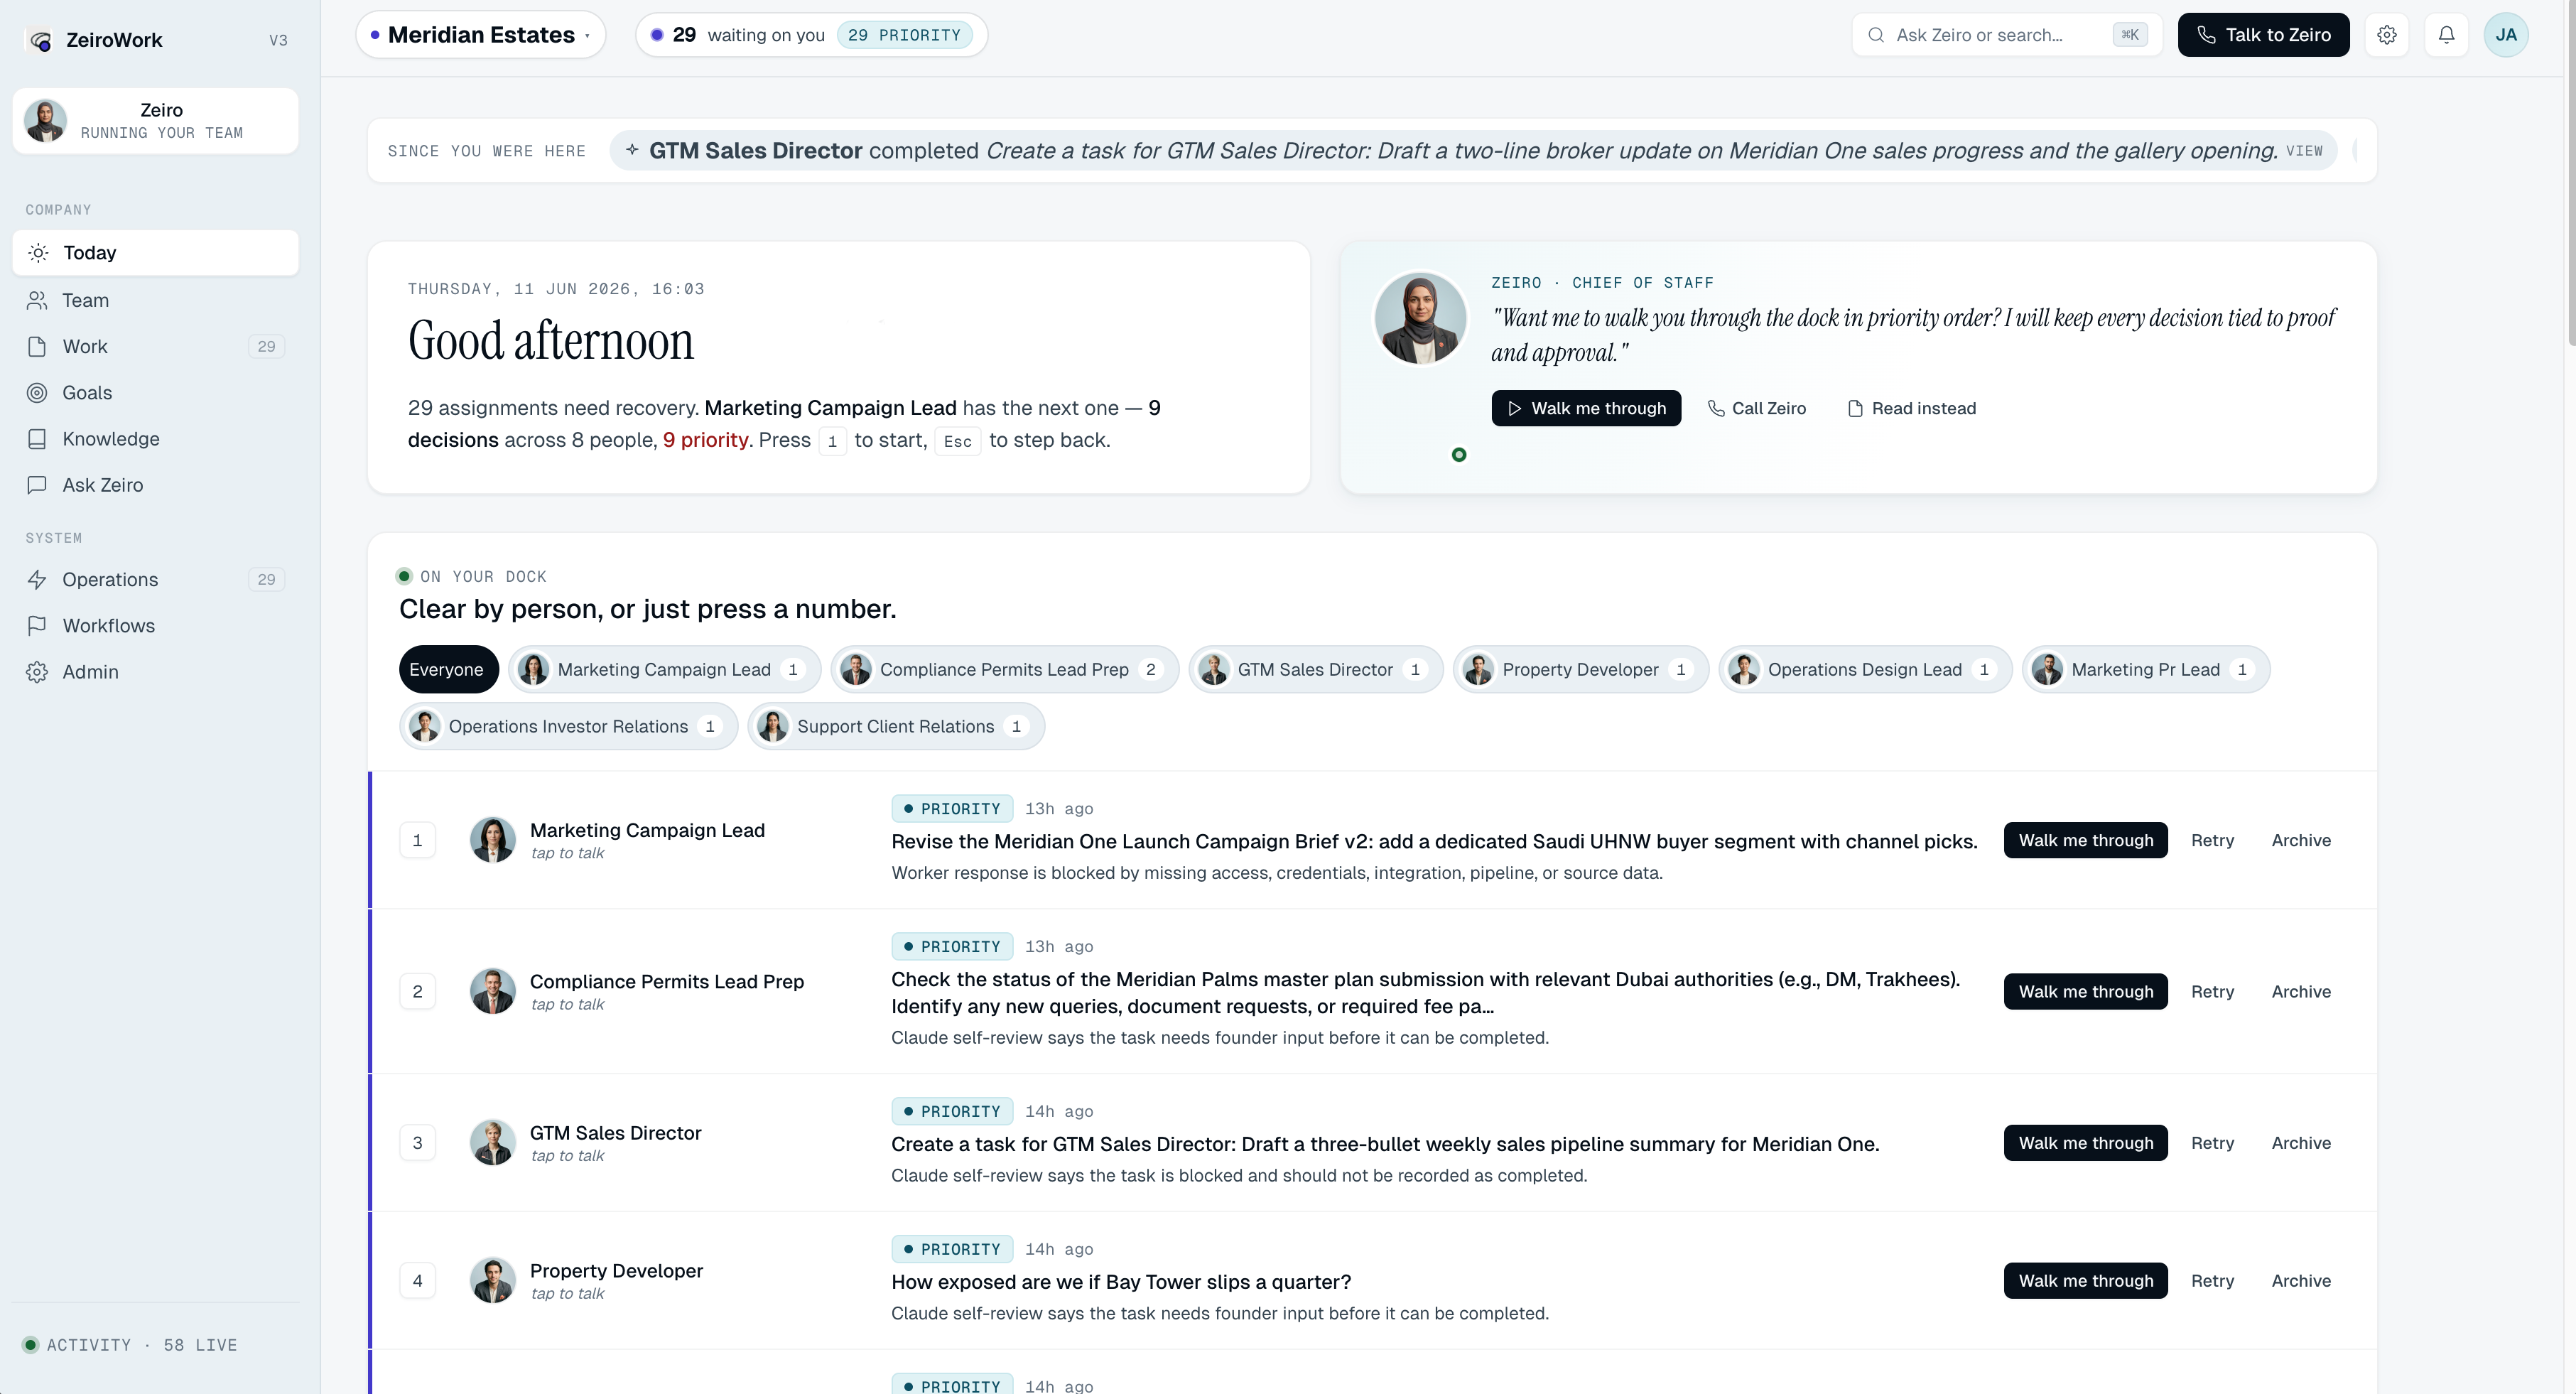Archive the Meridian Palms master plan task
The image size is (2576, 1394).
tap(2301, 991)
